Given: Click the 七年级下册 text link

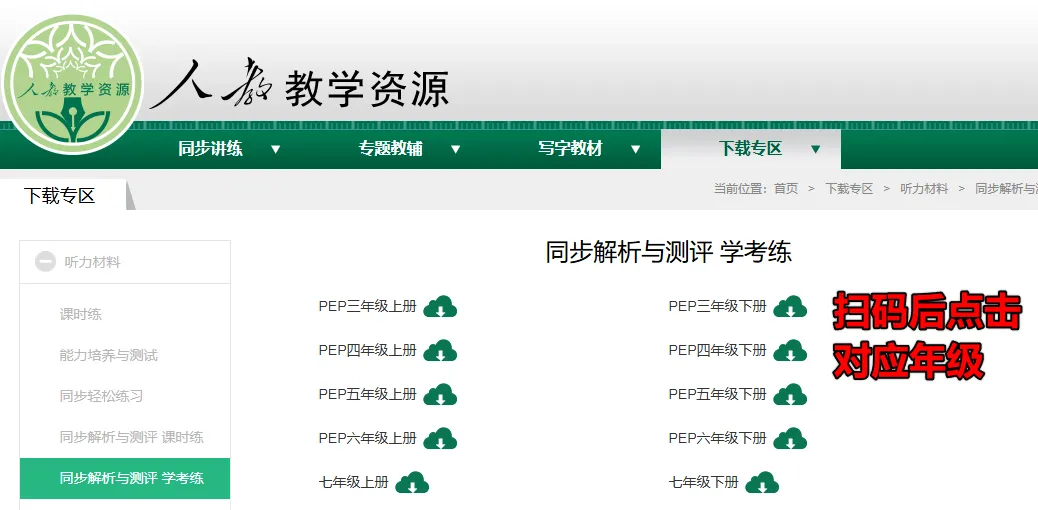Looking at the screenshot, I should tap(704, 482).
